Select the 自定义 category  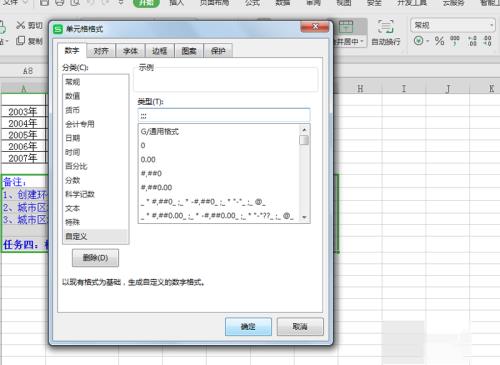(x=95, y=236)
